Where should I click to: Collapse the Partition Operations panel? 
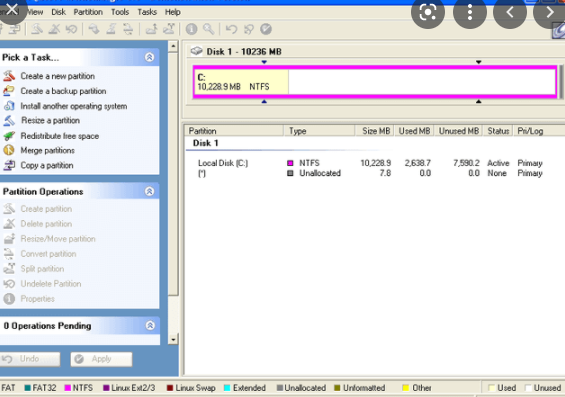[x=150, y=191]
